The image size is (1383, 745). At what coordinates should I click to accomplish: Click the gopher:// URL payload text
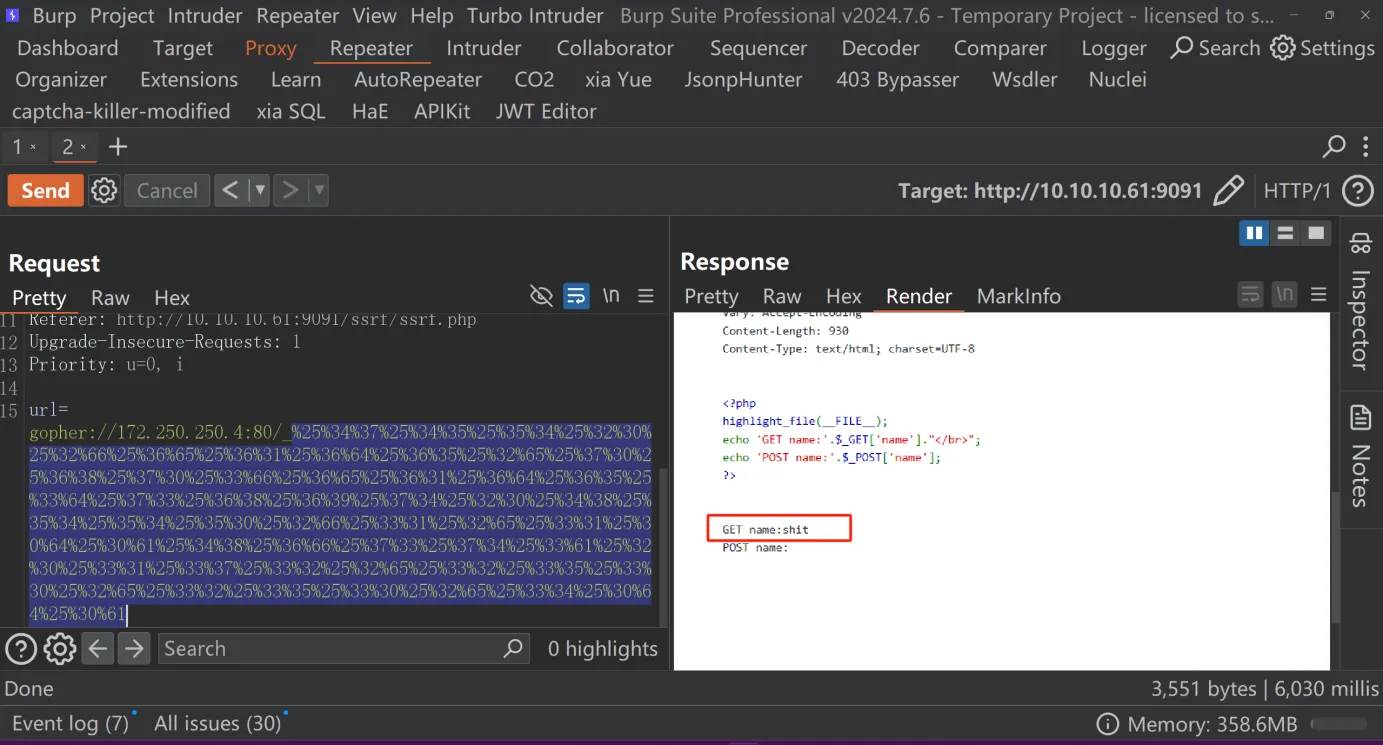point(340,521)
